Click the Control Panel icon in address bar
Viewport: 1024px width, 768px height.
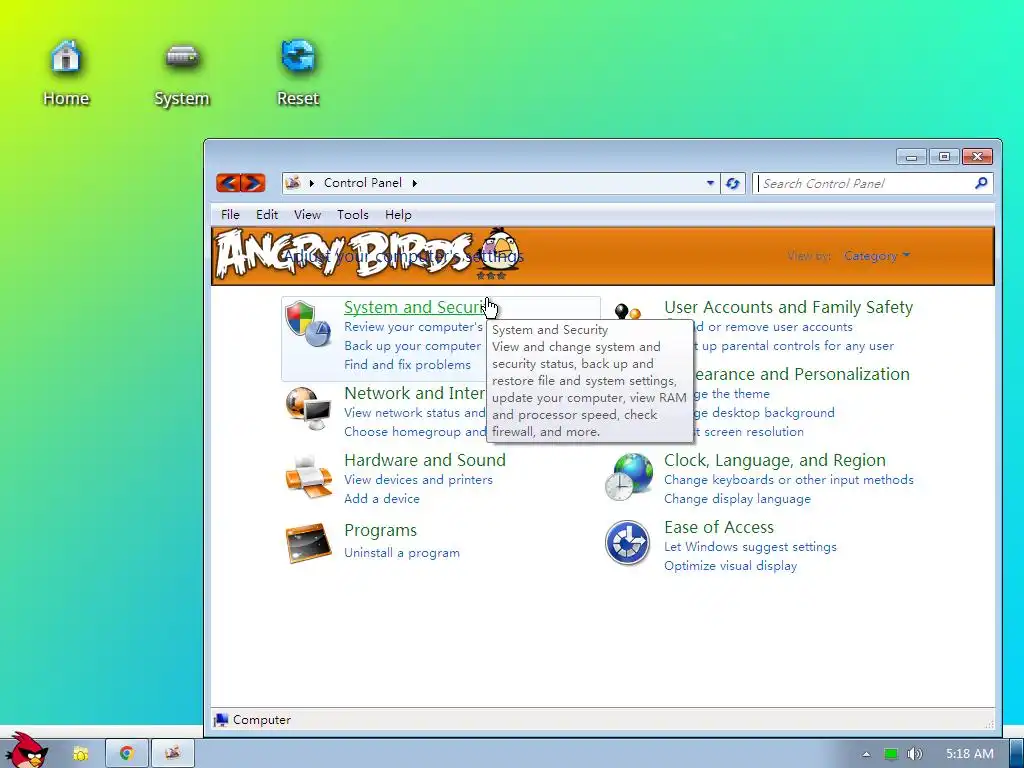293,183
